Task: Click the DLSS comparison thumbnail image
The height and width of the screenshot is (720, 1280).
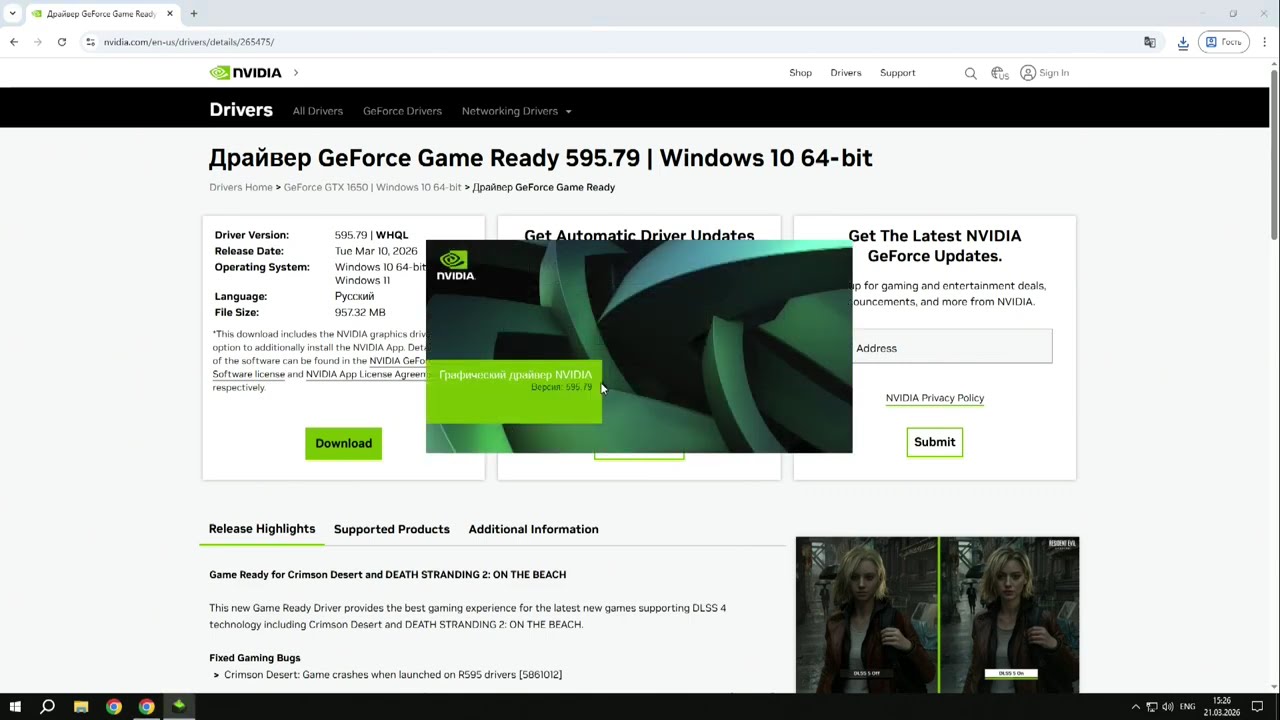Action: tap(937, 614)
